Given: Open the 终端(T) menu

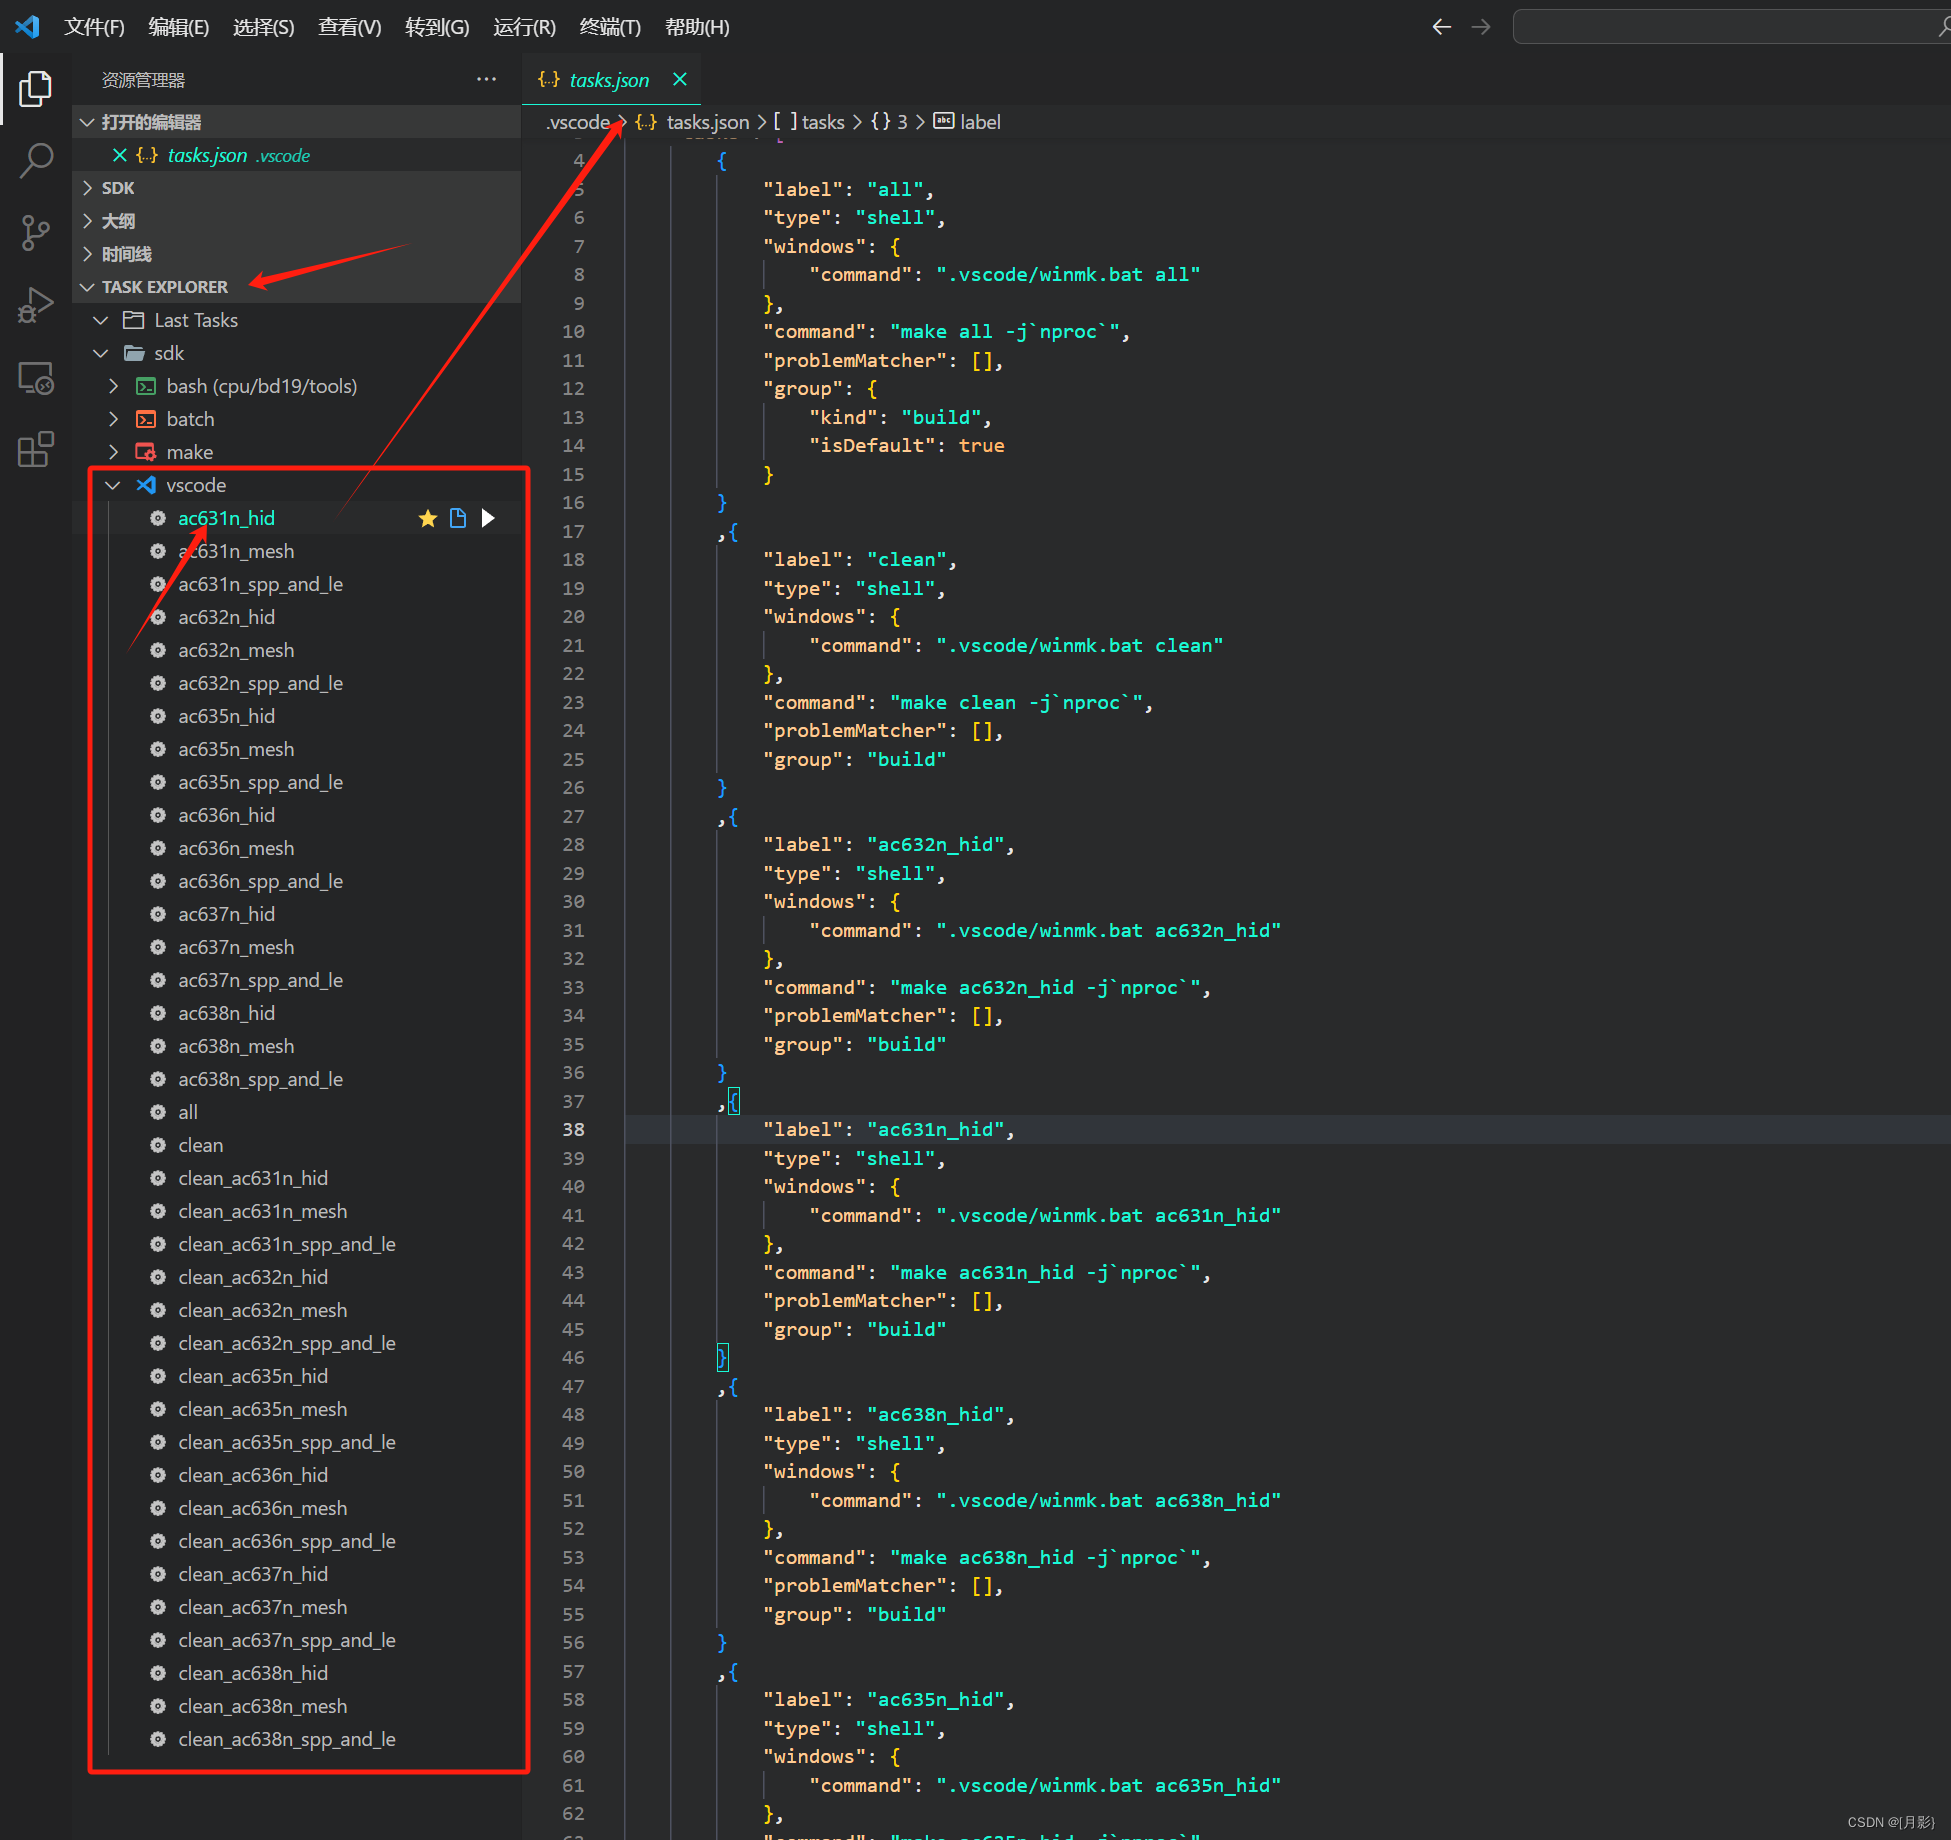Looking at the screenshot, I should click(x=610, y=27).
